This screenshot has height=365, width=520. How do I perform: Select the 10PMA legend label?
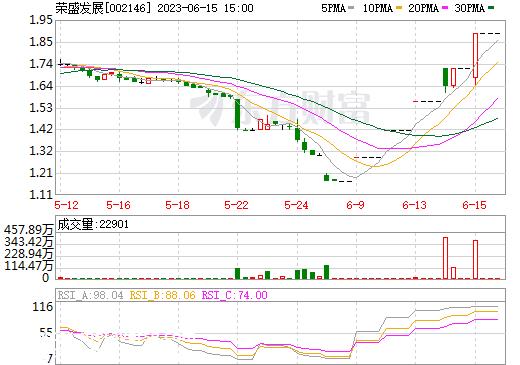pyautogui.click(x=378, y=8)
